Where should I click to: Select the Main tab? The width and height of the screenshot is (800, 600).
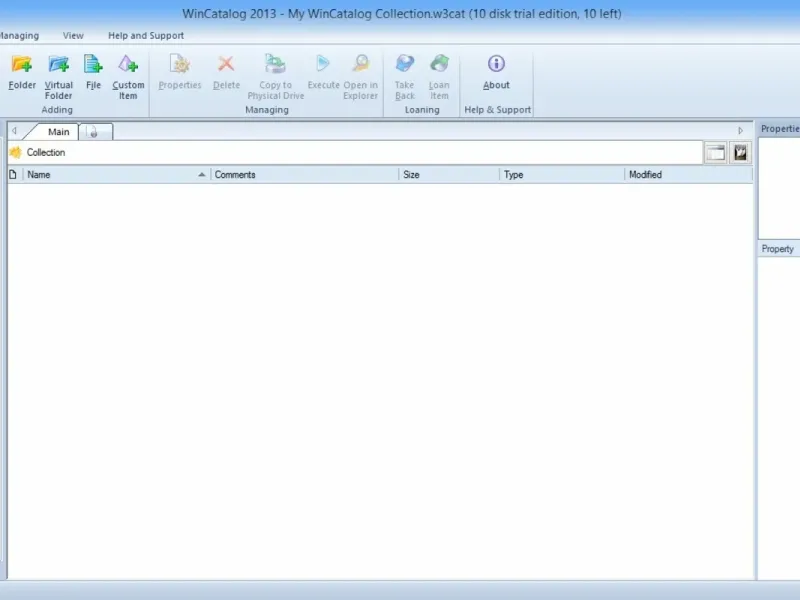click(x=57, y=132)
